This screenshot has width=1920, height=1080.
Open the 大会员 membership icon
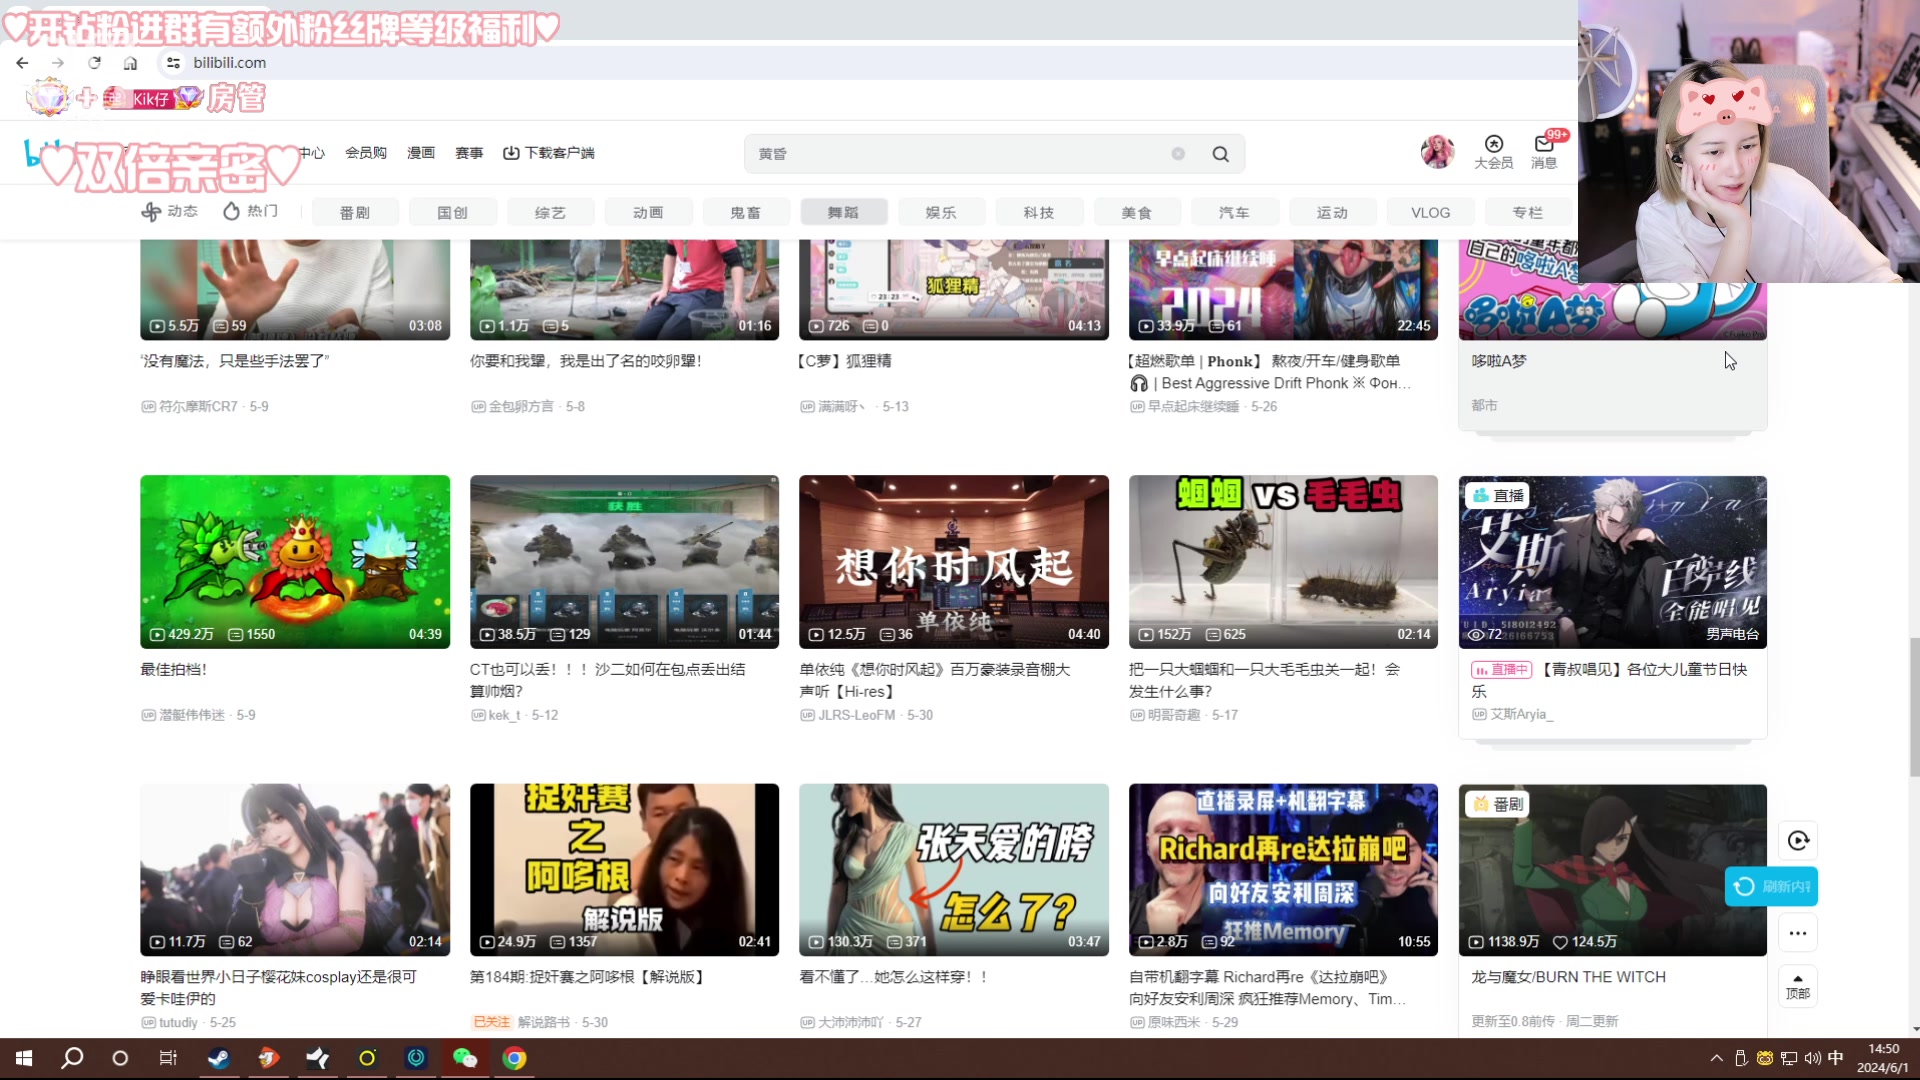[1493, 152]
